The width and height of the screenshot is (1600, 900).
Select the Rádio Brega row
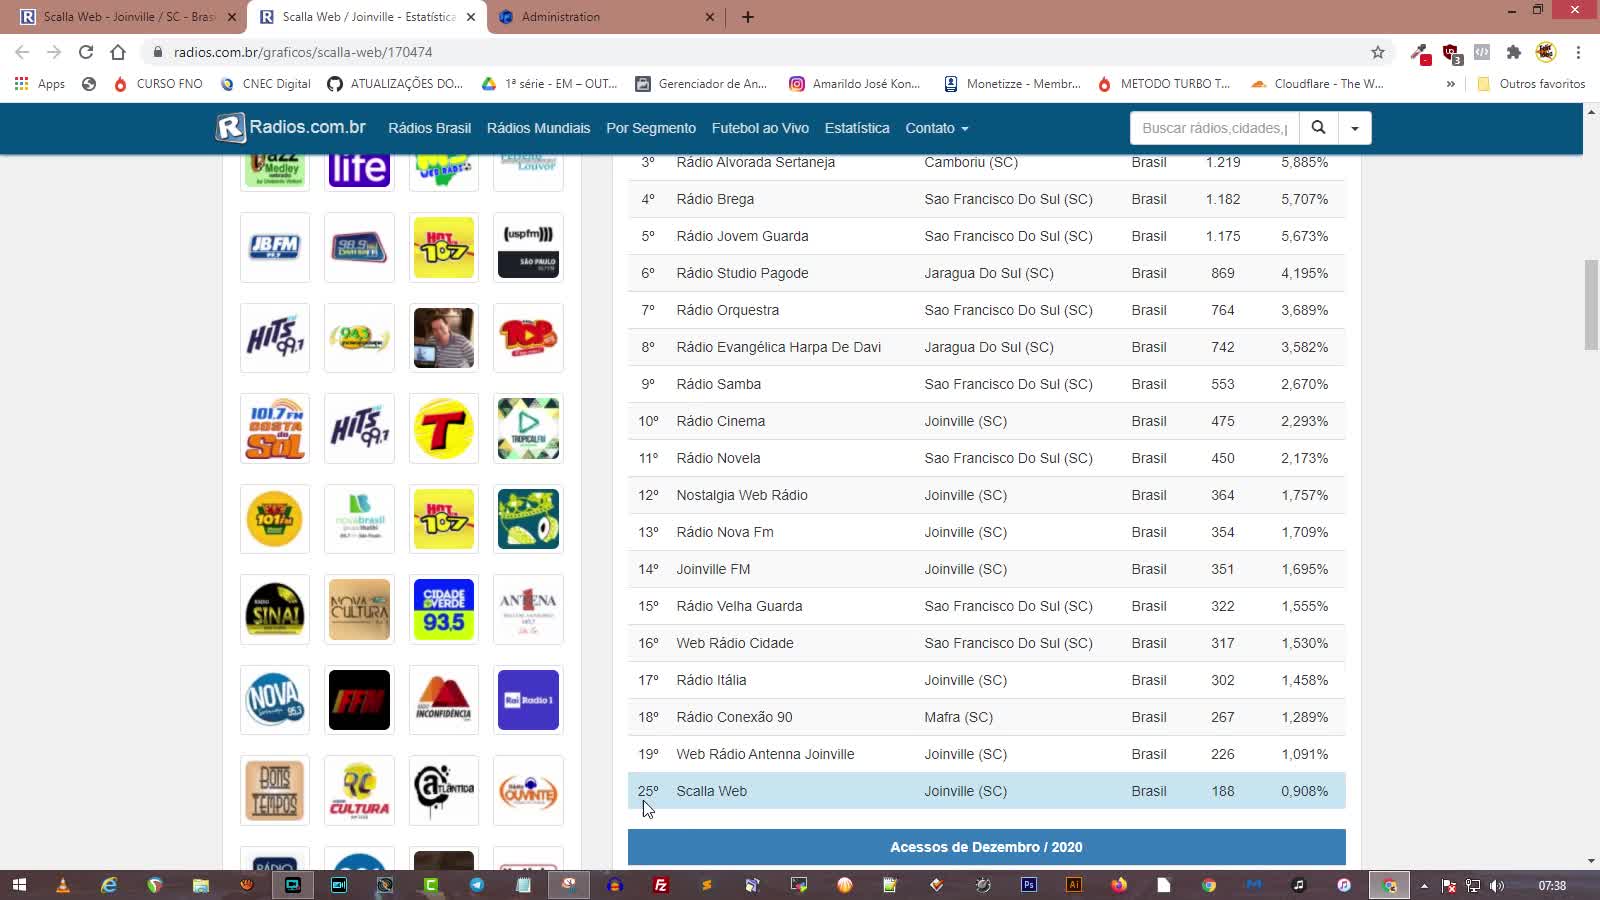coord(986,199)
